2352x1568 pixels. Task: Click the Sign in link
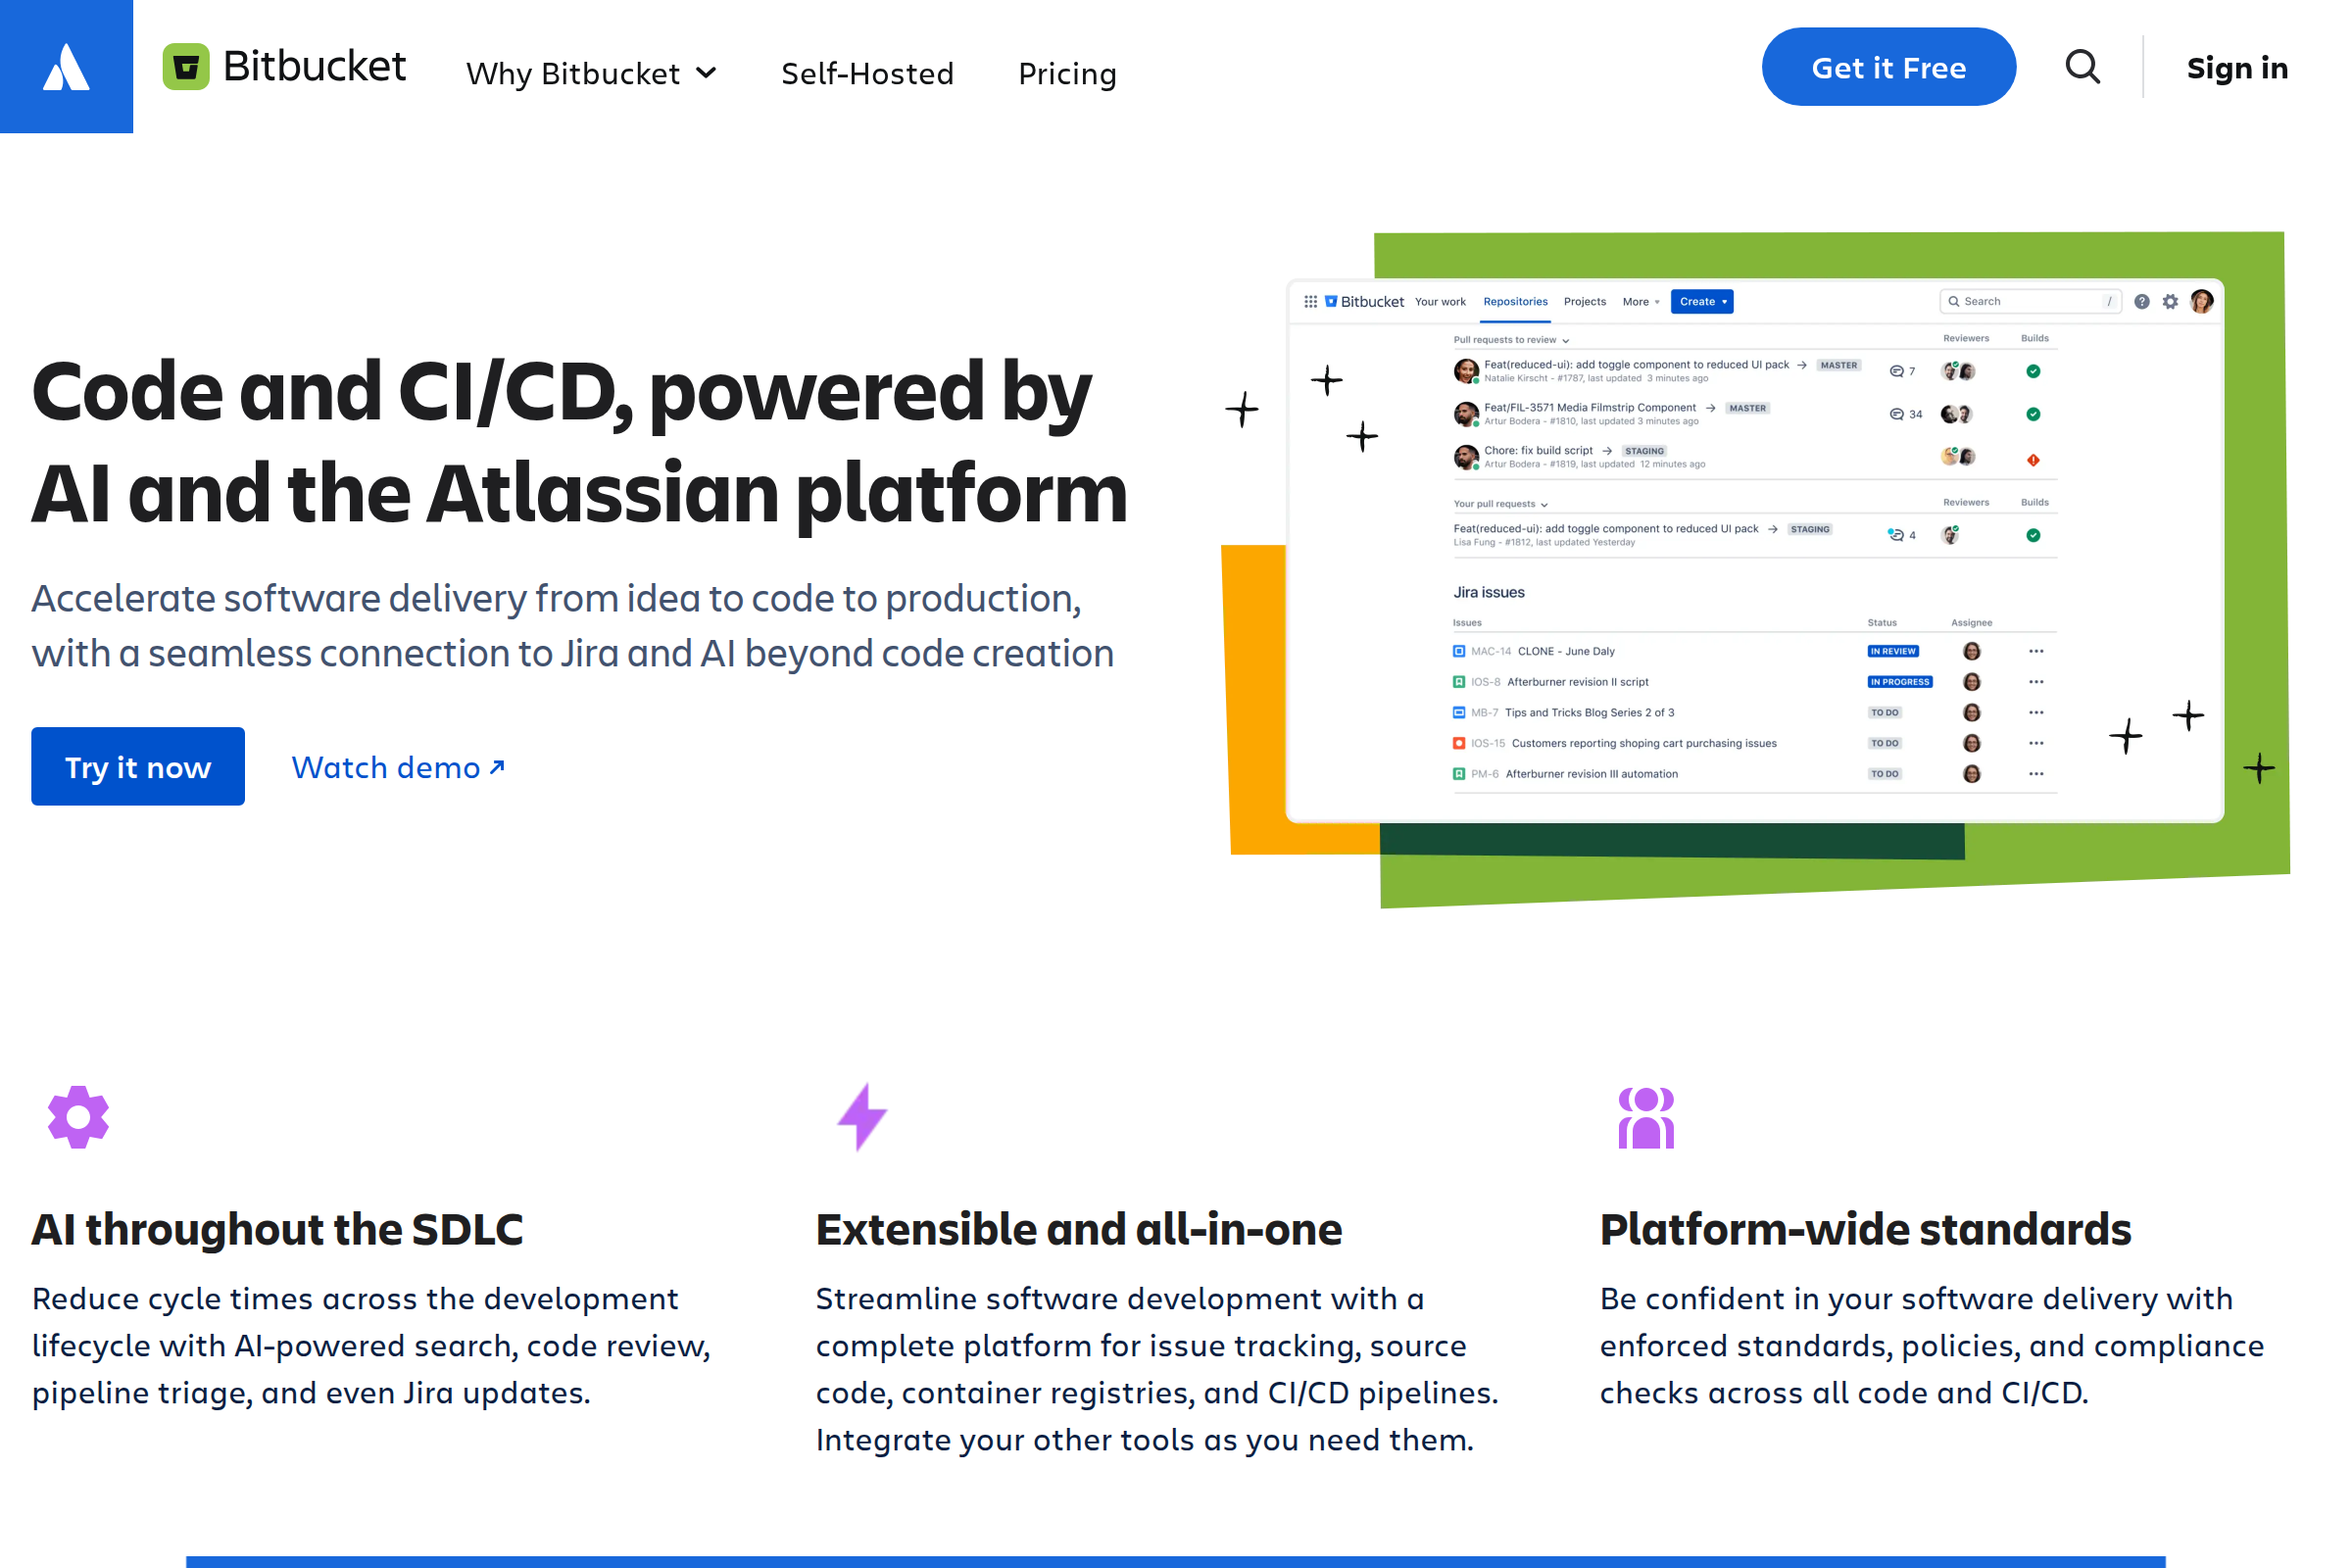(2237, 67)
